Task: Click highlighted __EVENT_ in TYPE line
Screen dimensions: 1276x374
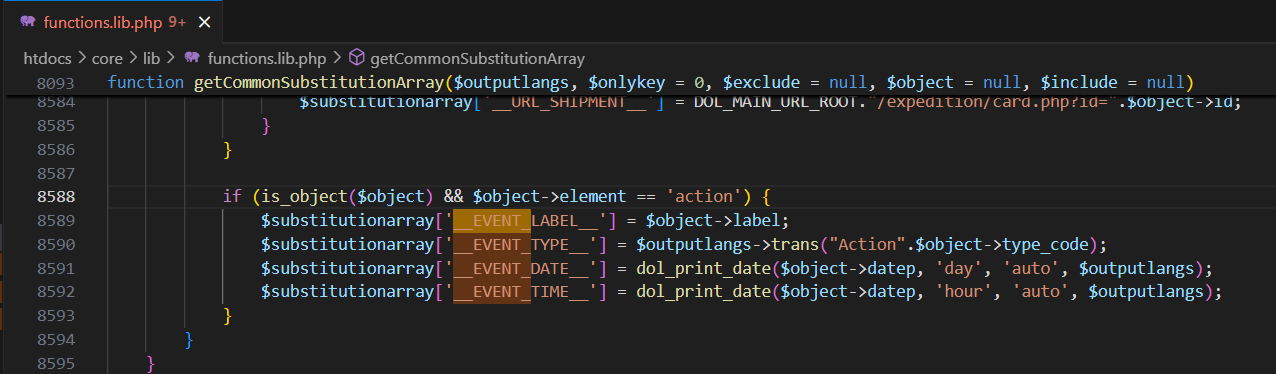Action: 492,245
